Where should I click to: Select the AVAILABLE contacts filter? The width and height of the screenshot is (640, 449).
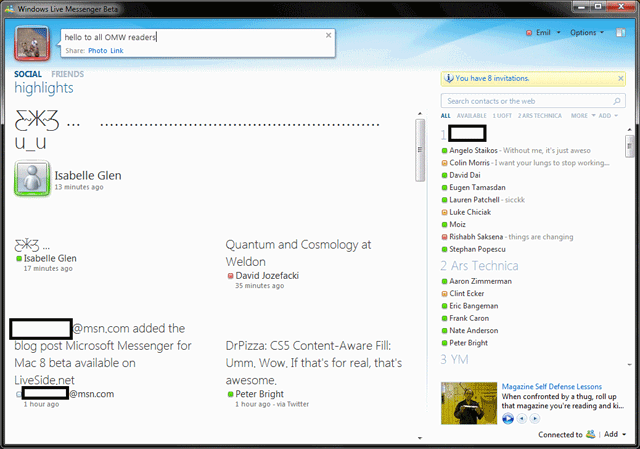click(x=471, y=116)
